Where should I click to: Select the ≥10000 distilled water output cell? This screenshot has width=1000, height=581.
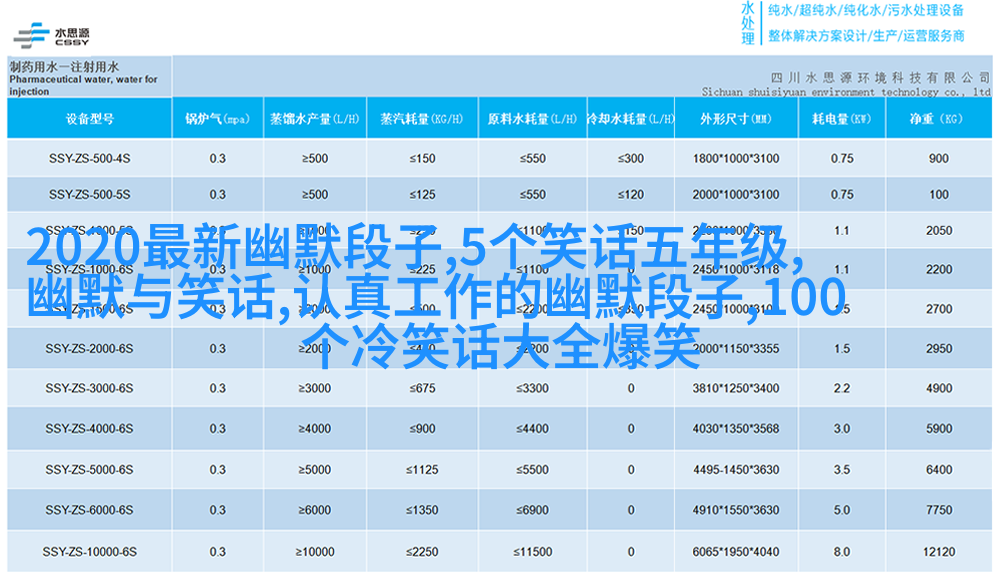[x=314, y=552]
